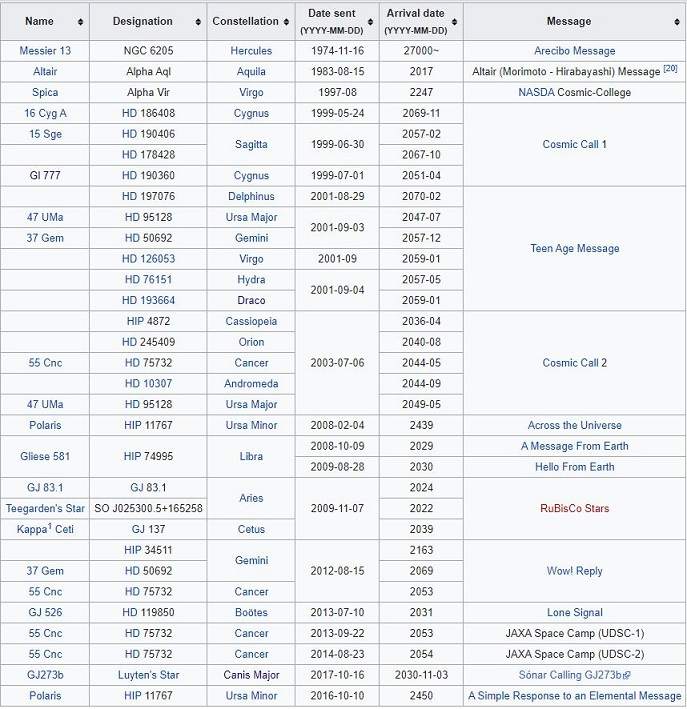Open A Simple Response to an Elemental Message
This screenshot has width=687, height=709.
coord(574,696)
